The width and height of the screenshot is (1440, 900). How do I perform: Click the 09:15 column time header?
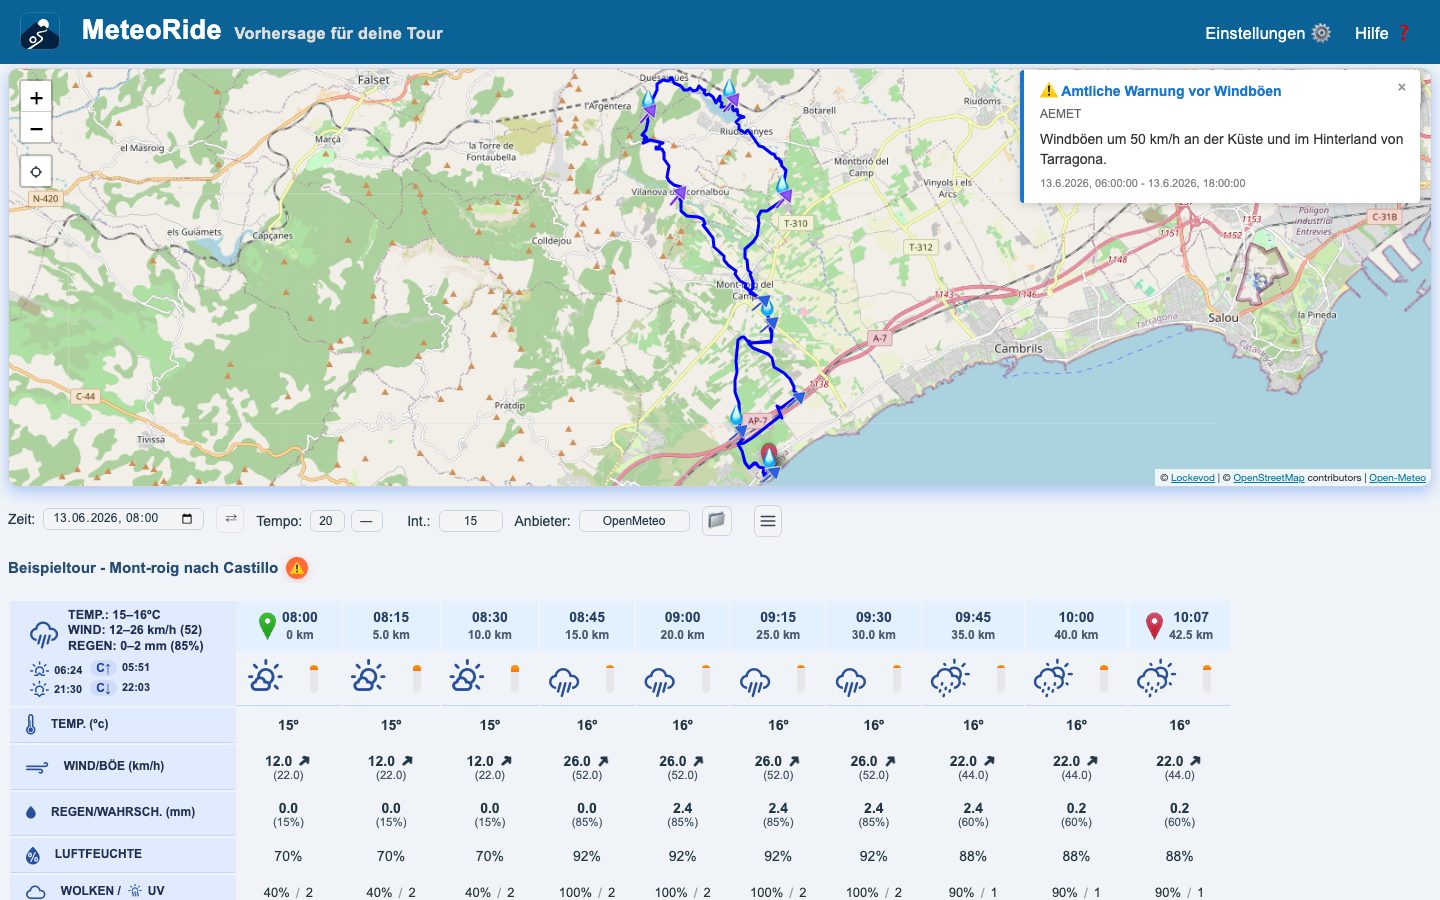[778, 618]
